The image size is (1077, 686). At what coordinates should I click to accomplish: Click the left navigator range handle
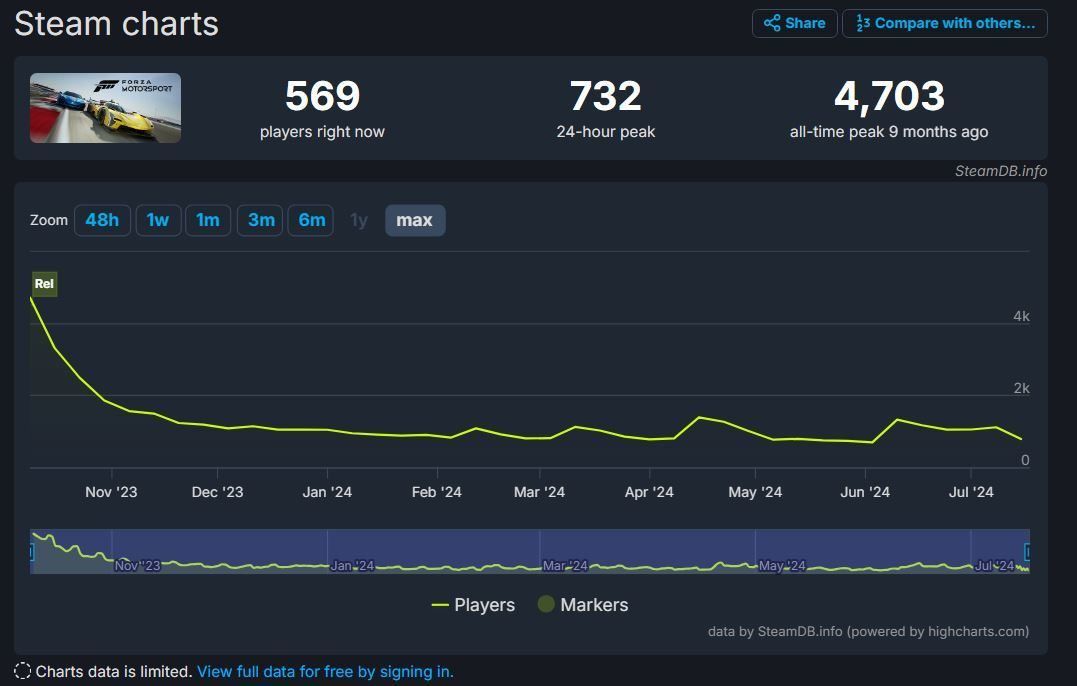click(x=32, y=551)
